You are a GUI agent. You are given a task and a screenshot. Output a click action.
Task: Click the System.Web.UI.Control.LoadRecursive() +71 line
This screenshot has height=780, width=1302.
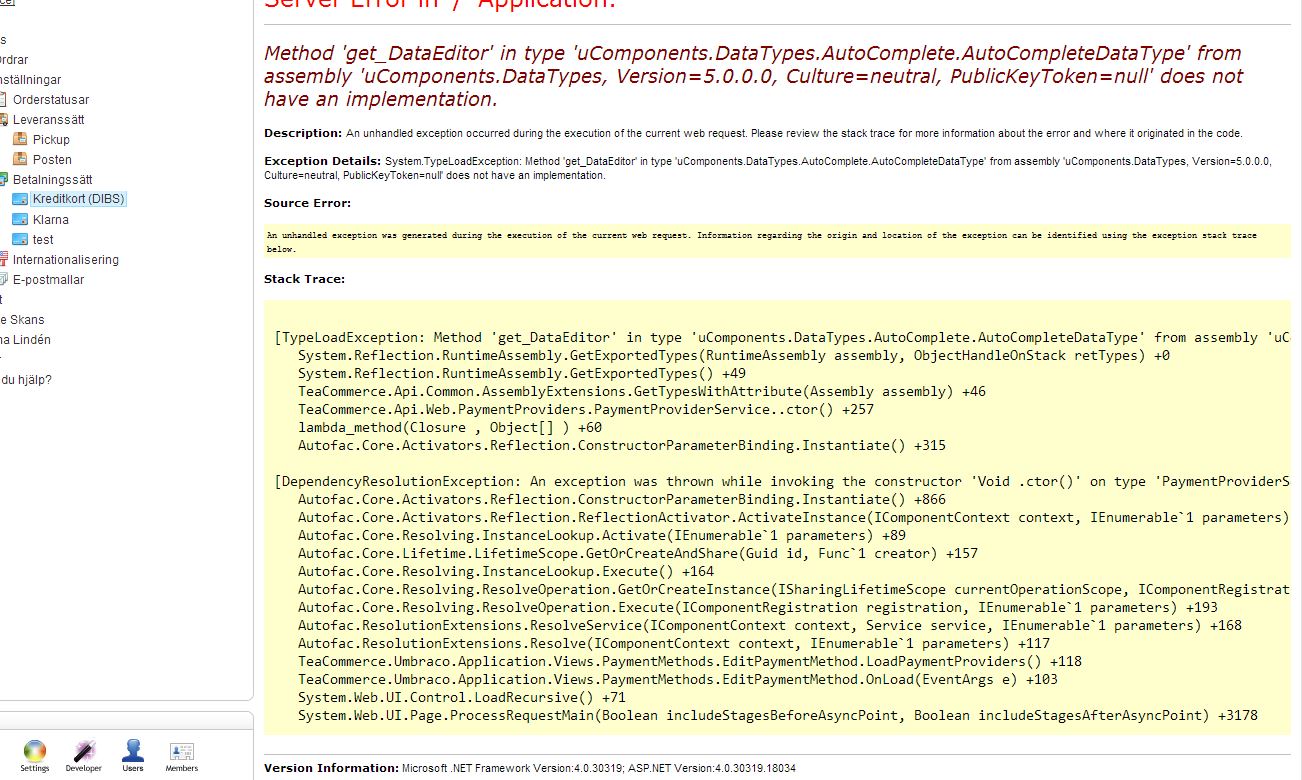[461, 697]
